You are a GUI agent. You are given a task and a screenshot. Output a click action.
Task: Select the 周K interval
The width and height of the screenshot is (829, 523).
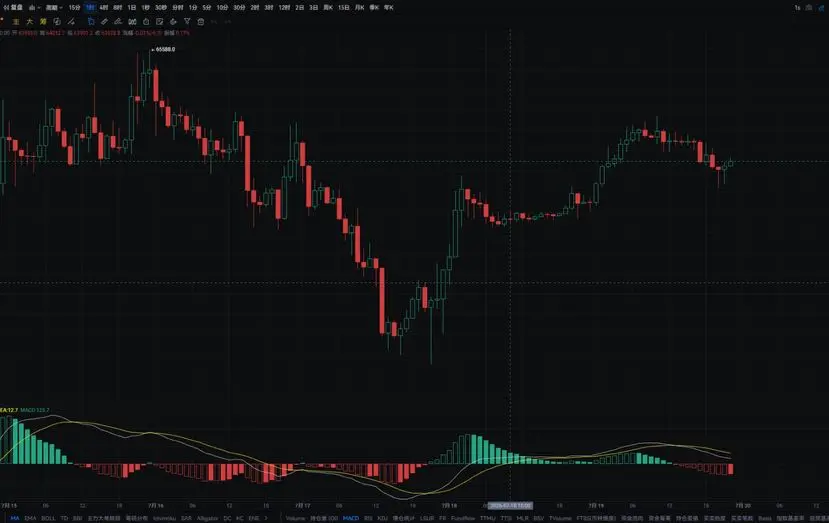click(328, 7)
